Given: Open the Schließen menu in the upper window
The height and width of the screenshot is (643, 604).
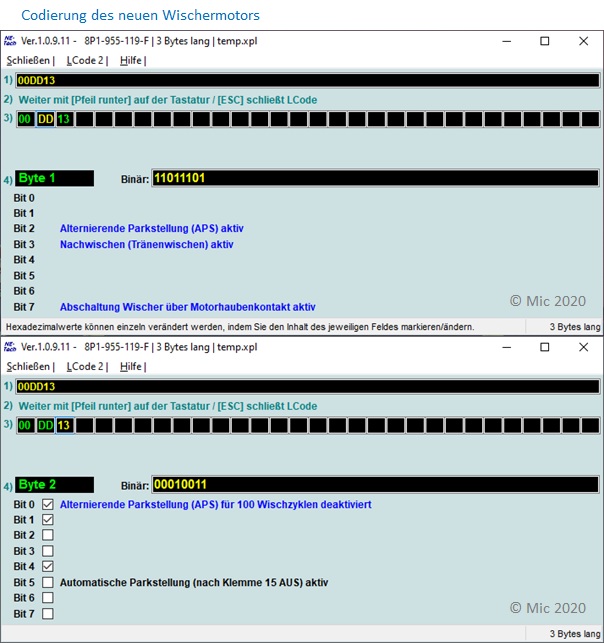Looking at the screenshot, I should tap(28, 60).
